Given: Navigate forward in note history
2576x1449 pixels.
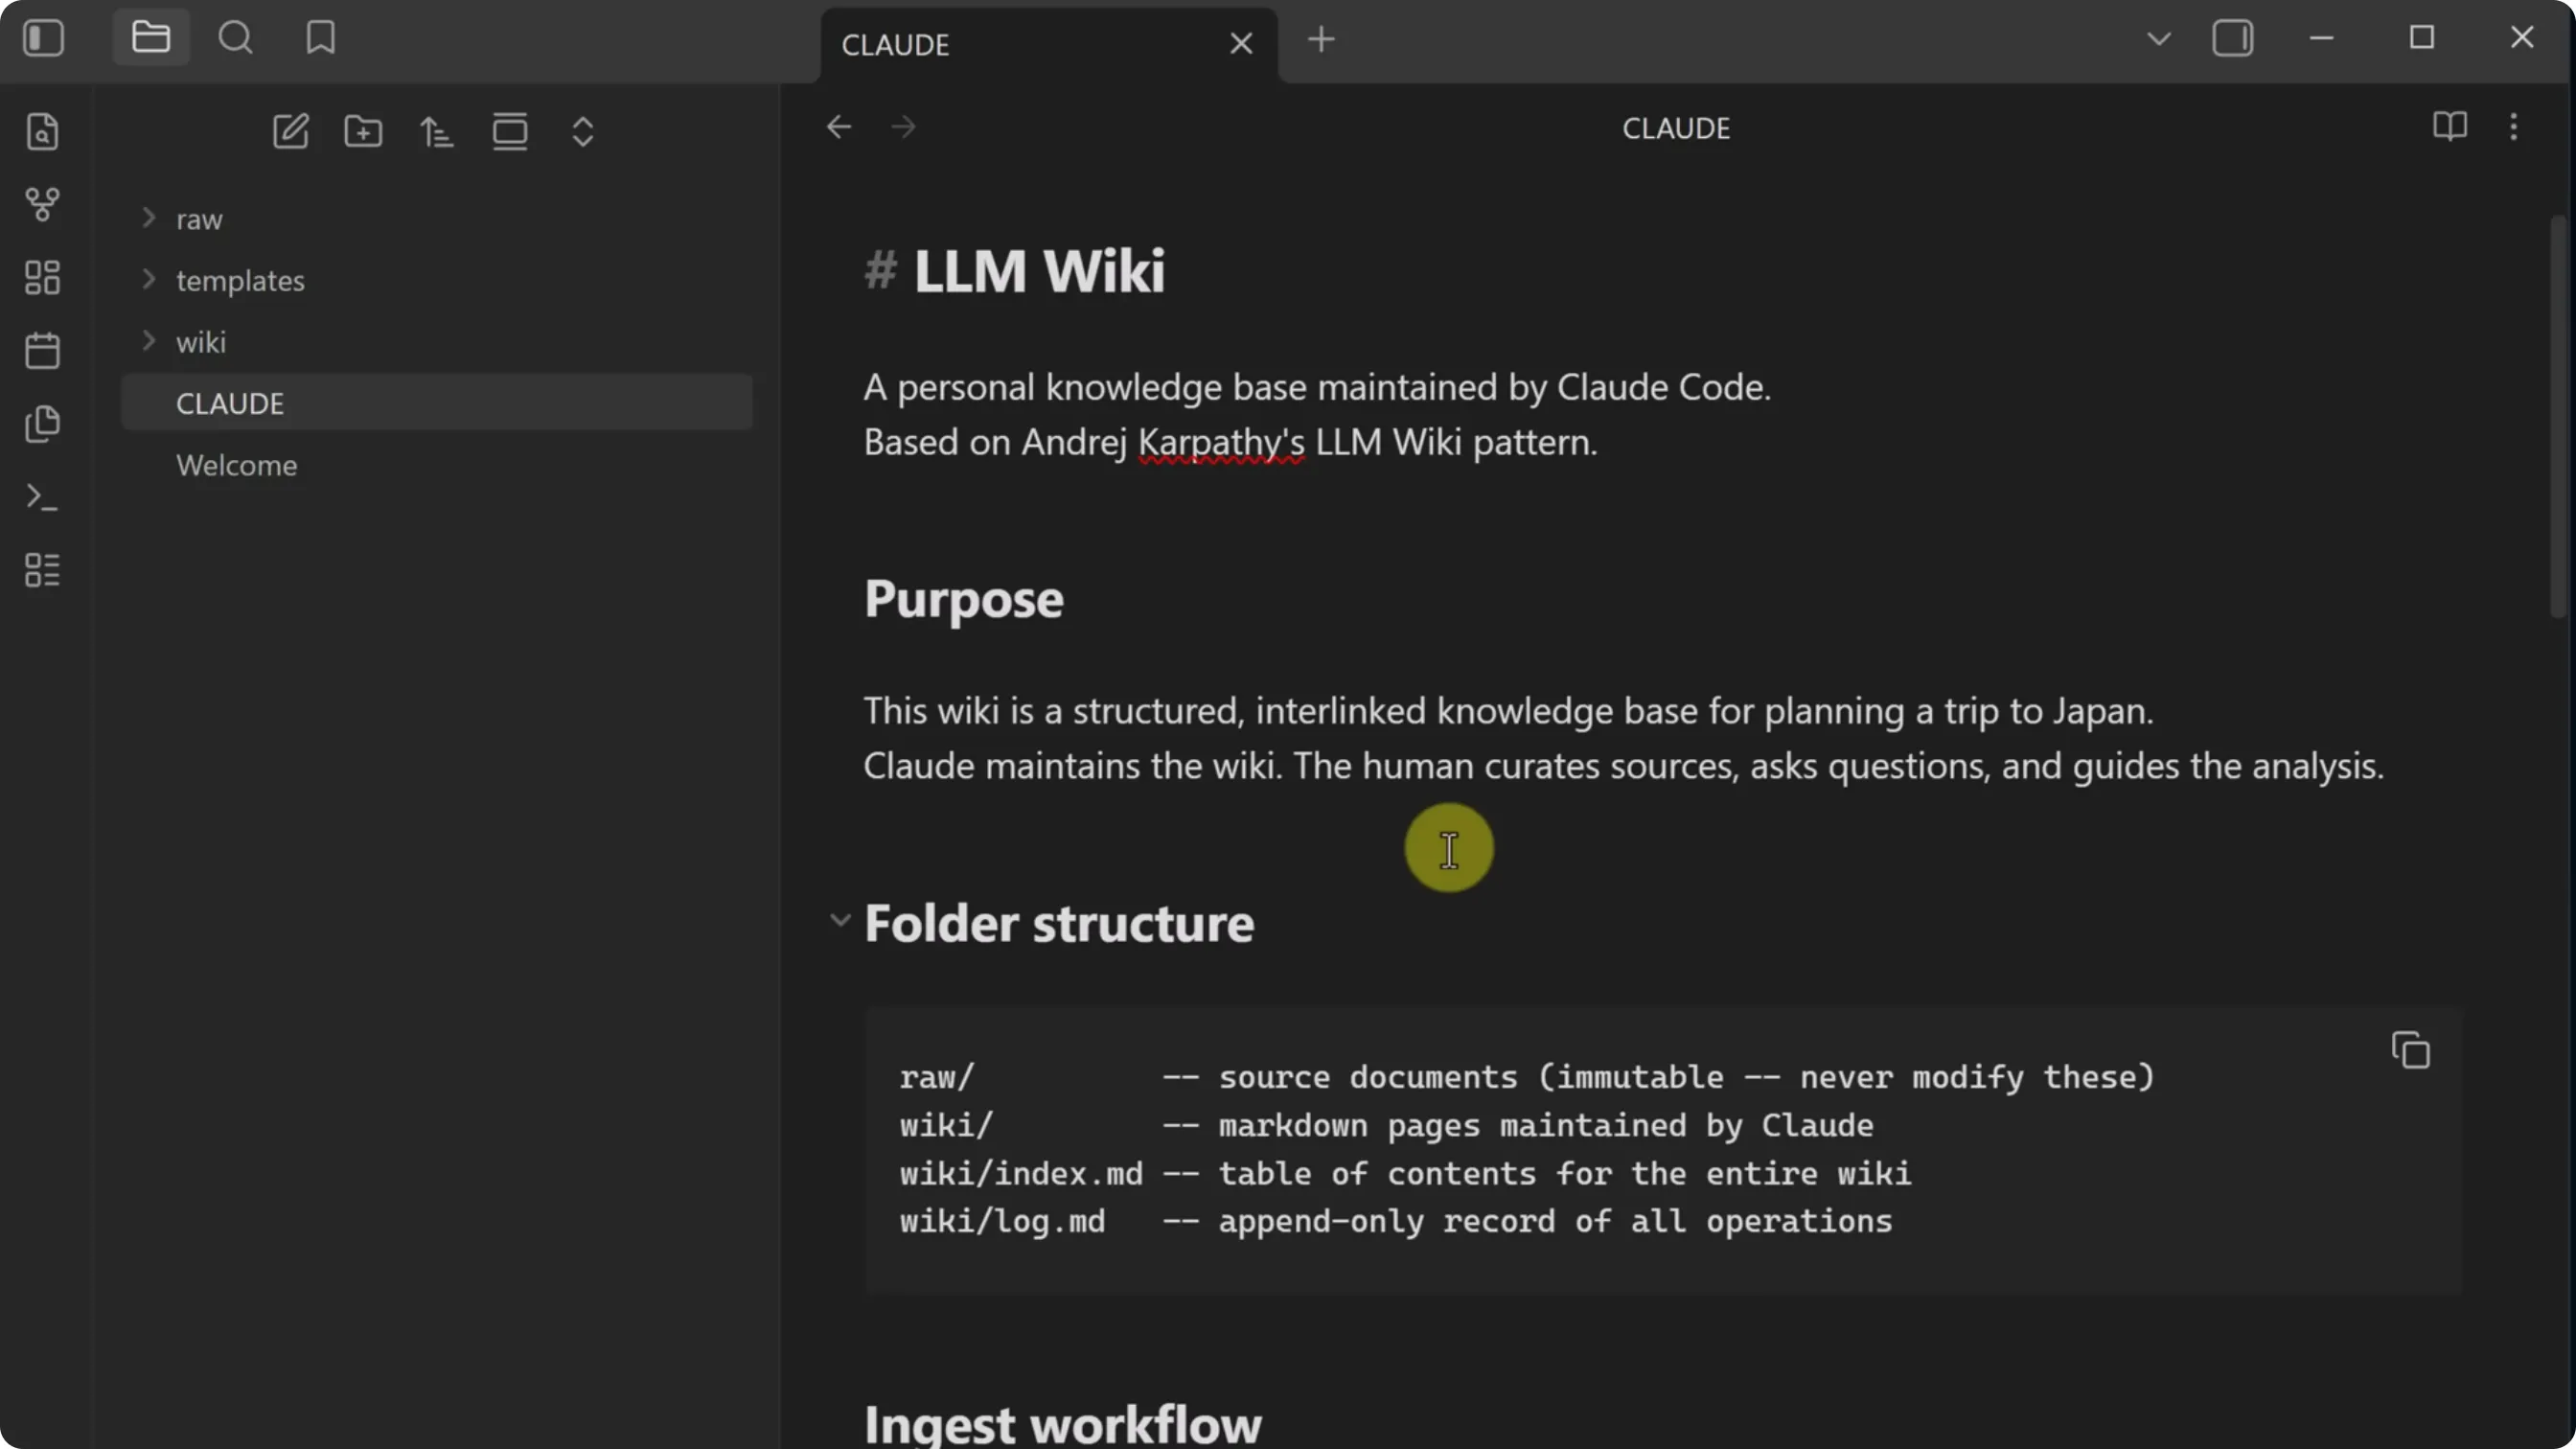Looking at the screenshot, I should point(903,127).
